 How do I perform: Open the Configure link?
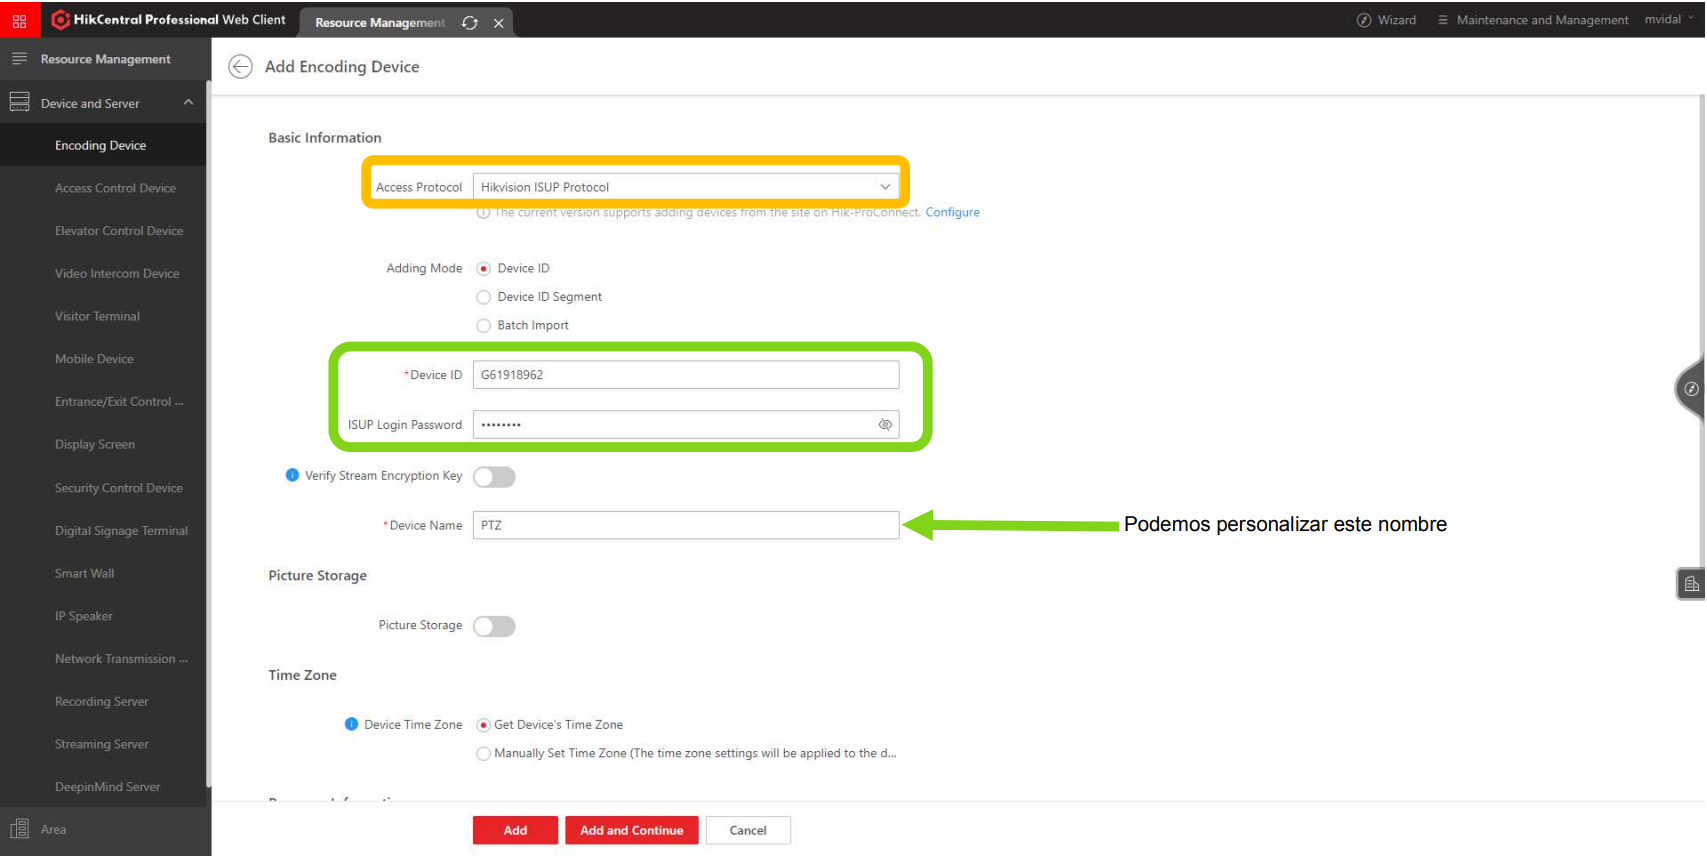tap(952, 213)
